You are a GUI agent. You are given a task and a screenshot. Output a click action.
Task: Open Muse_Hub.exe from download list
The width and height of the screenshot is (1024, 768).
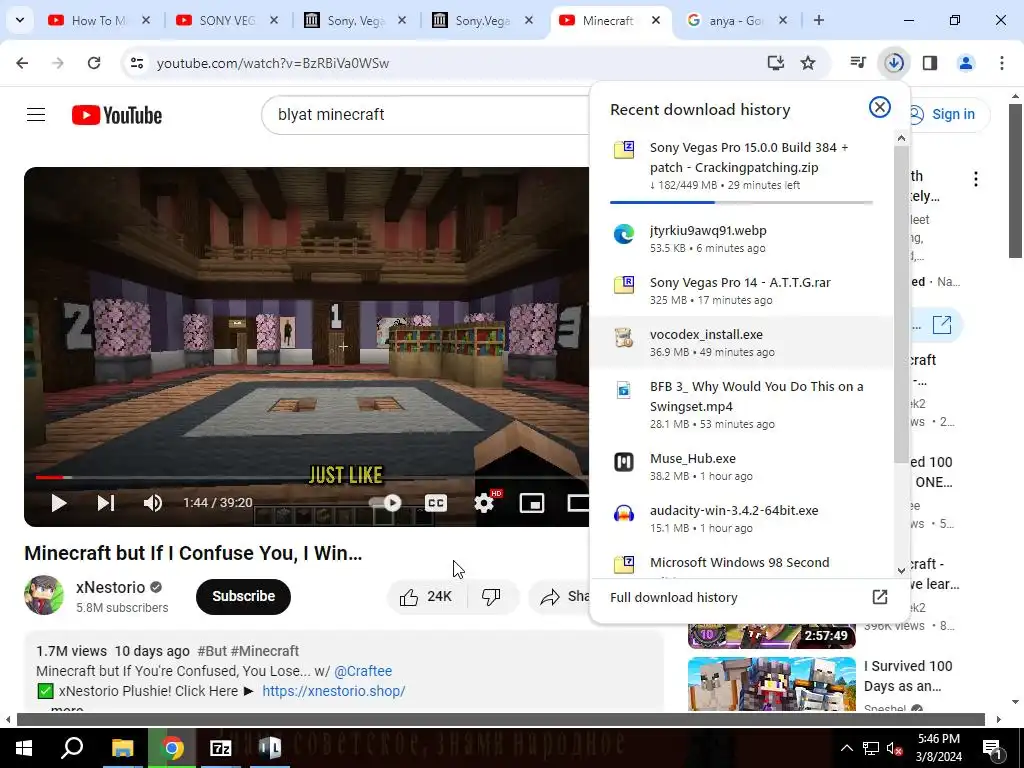(741, 466)
